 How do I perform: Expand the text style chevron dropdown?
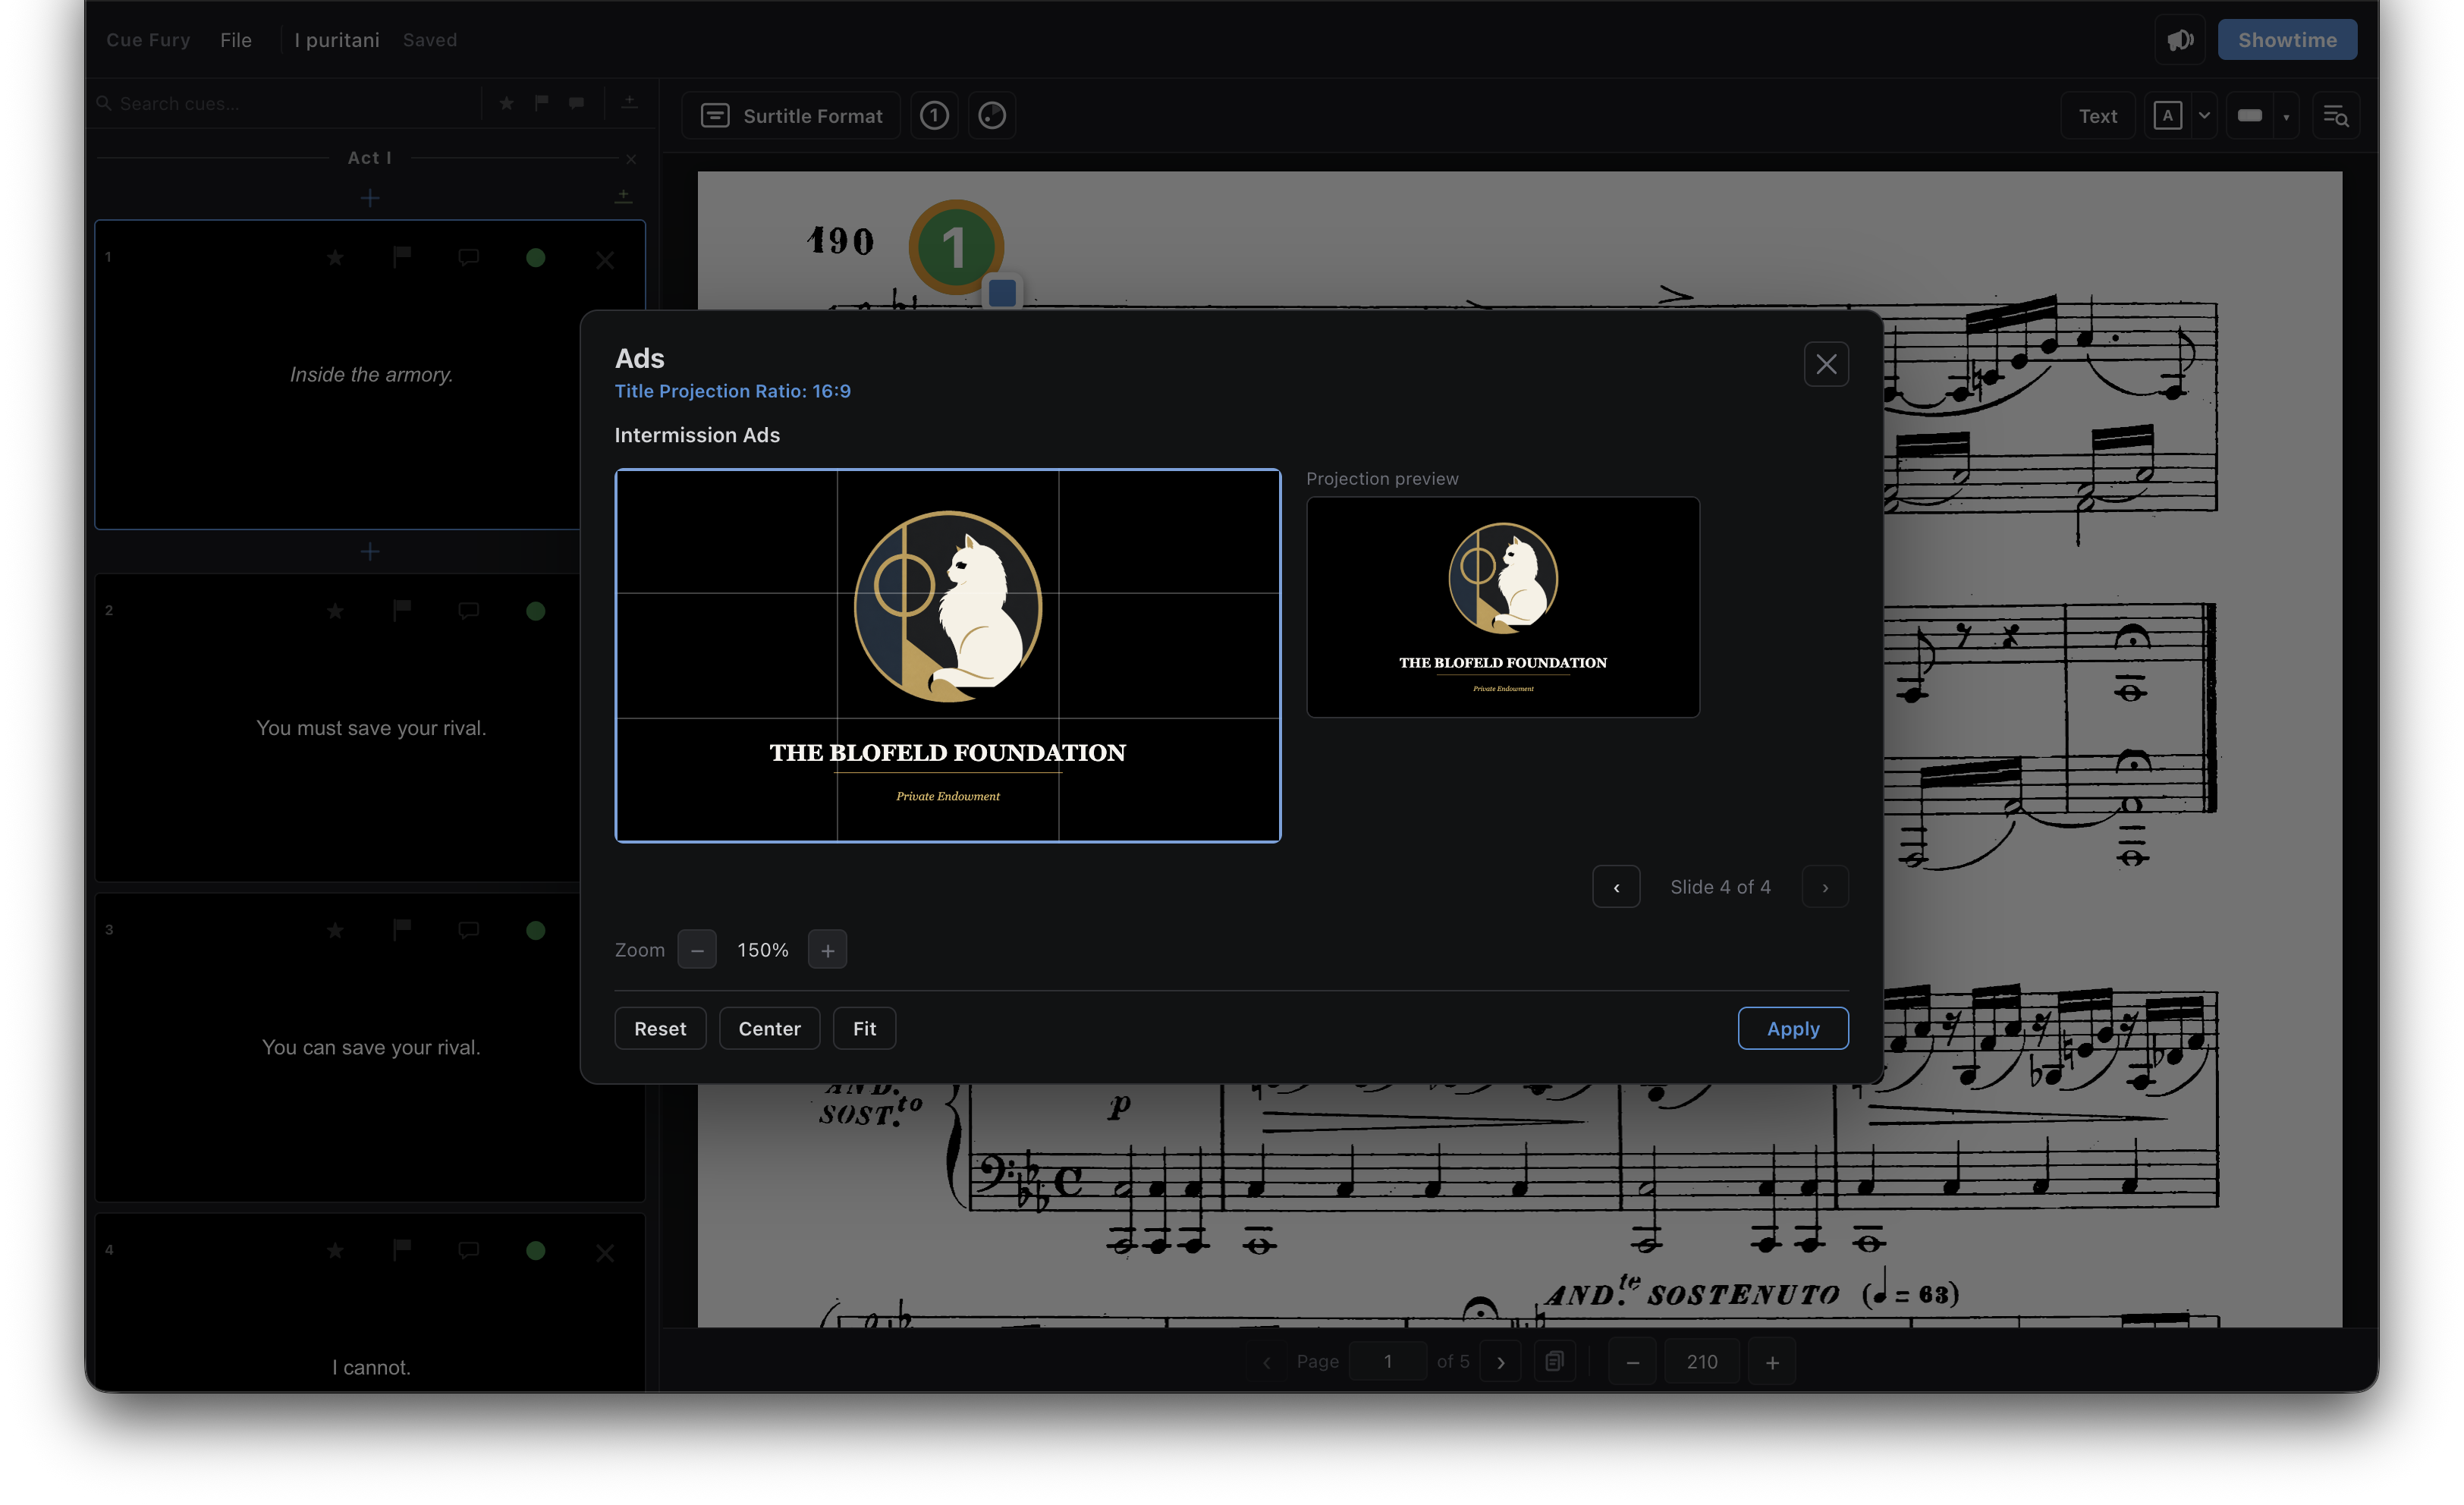coord(2203,116)
